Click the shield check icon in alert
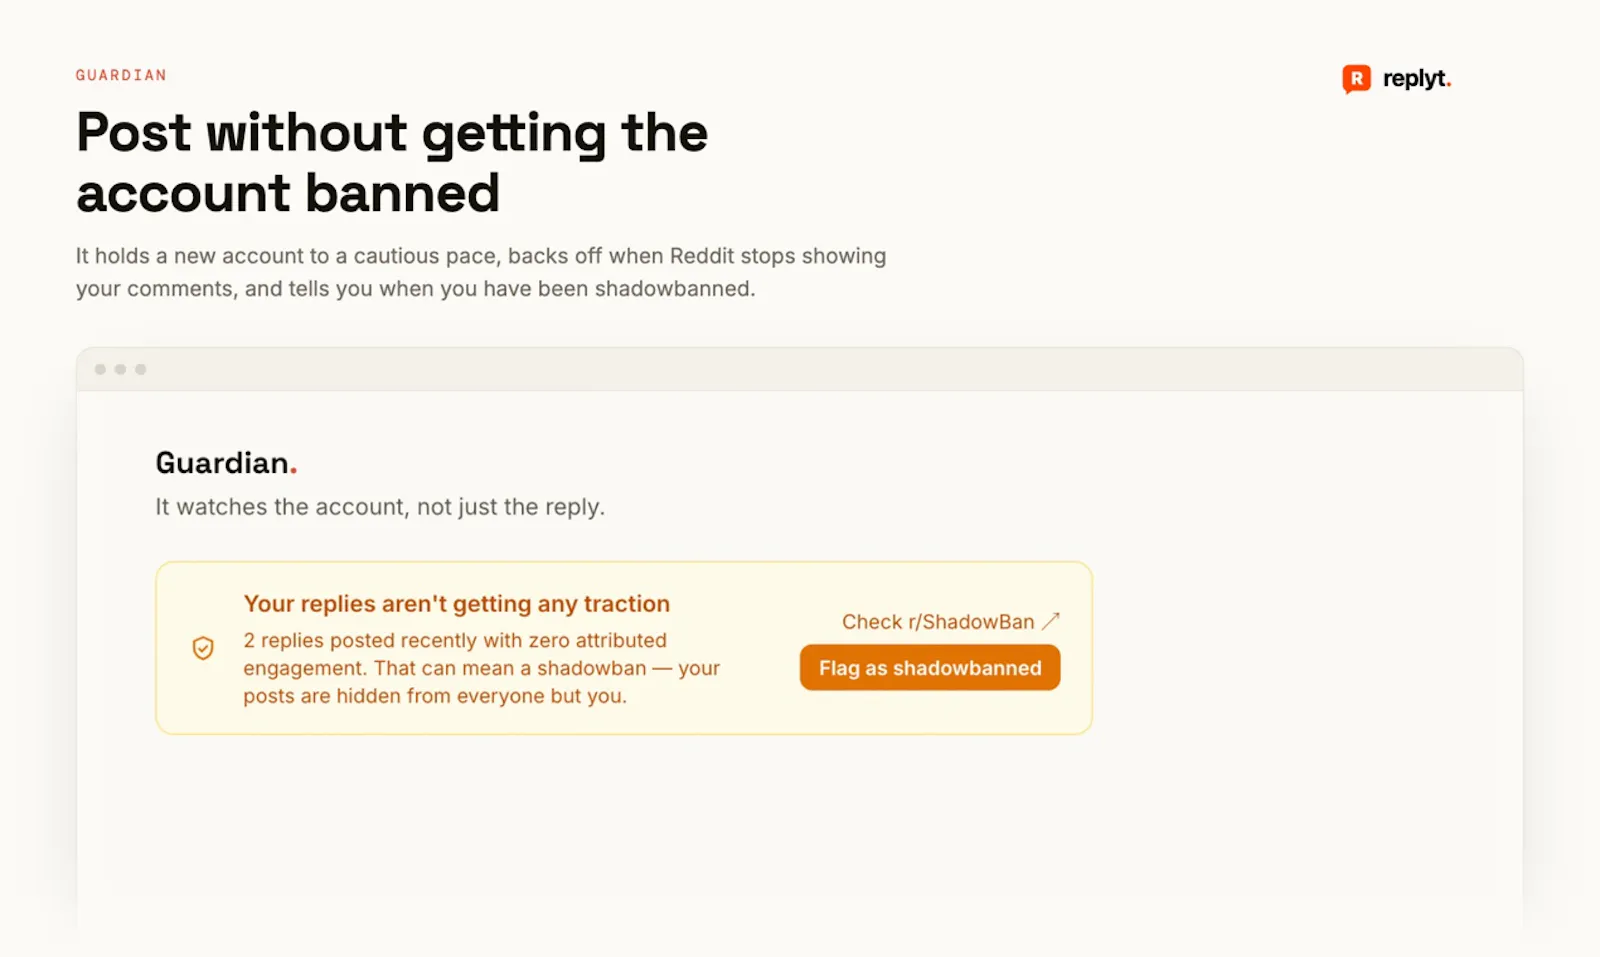Image resolution: width=1600 pixels, height=957 pixels. pos(203,648)
